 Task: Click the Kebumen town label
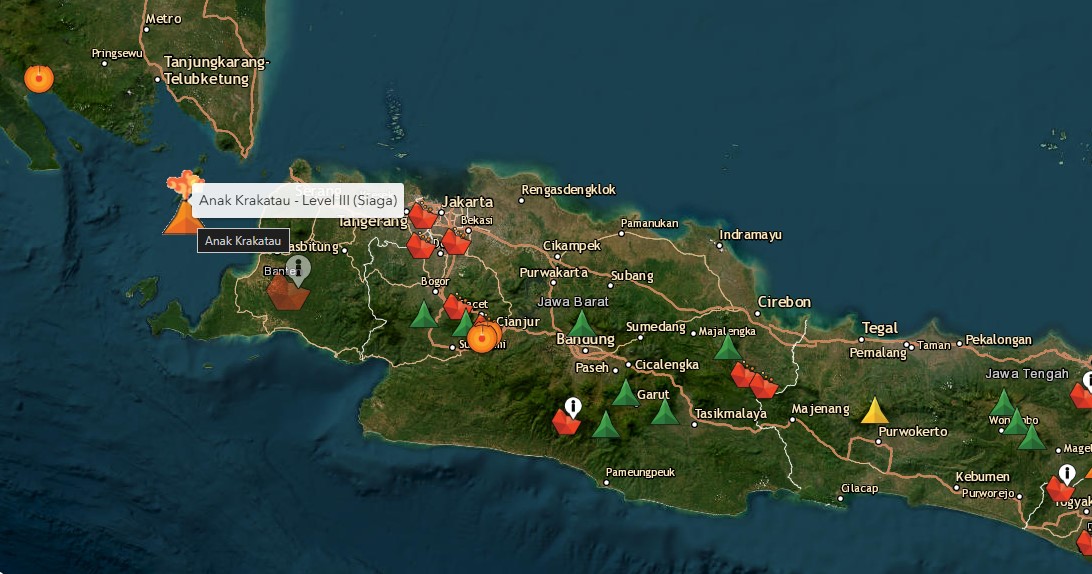click(x=983, y=477)
